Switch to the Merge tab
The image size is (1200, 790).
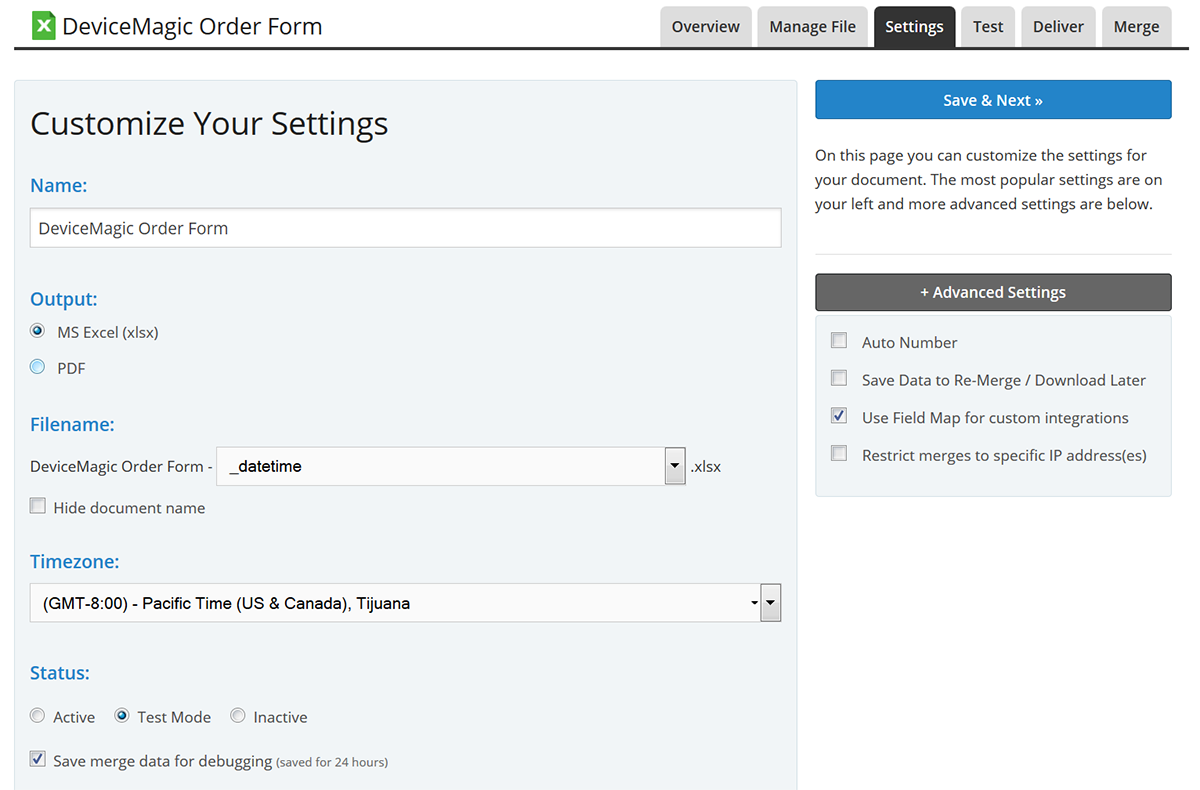[x=1136, y=27]
